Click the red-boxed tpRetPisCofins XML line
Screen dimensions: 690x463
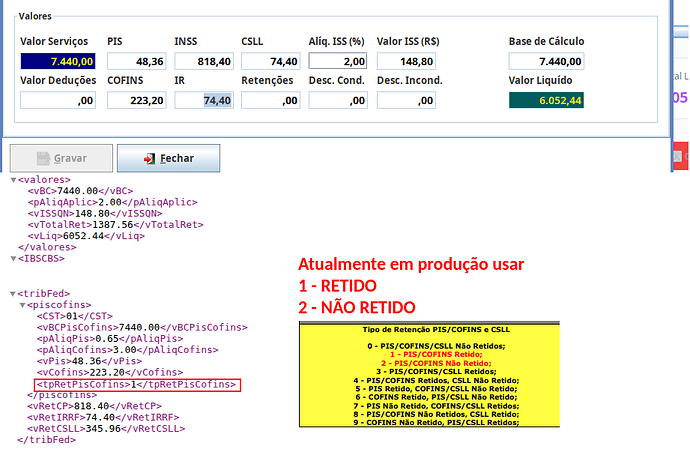(136, 384)
